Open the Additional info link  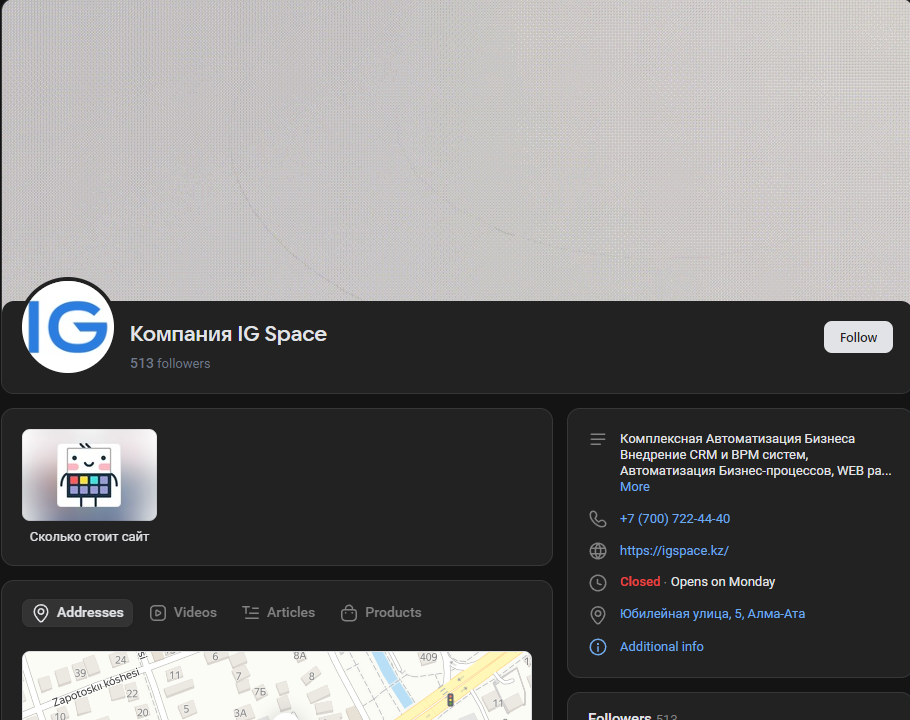662,646
